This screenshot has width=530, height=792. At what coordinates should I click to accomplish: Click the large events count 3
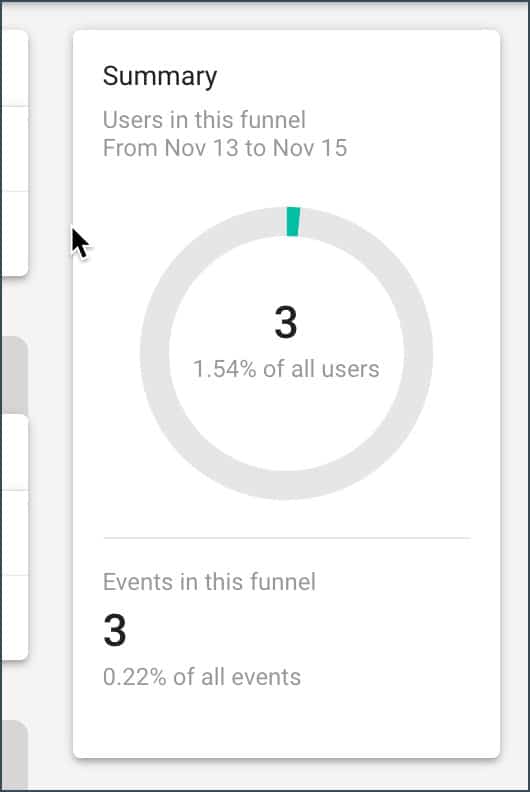point(115,630)
